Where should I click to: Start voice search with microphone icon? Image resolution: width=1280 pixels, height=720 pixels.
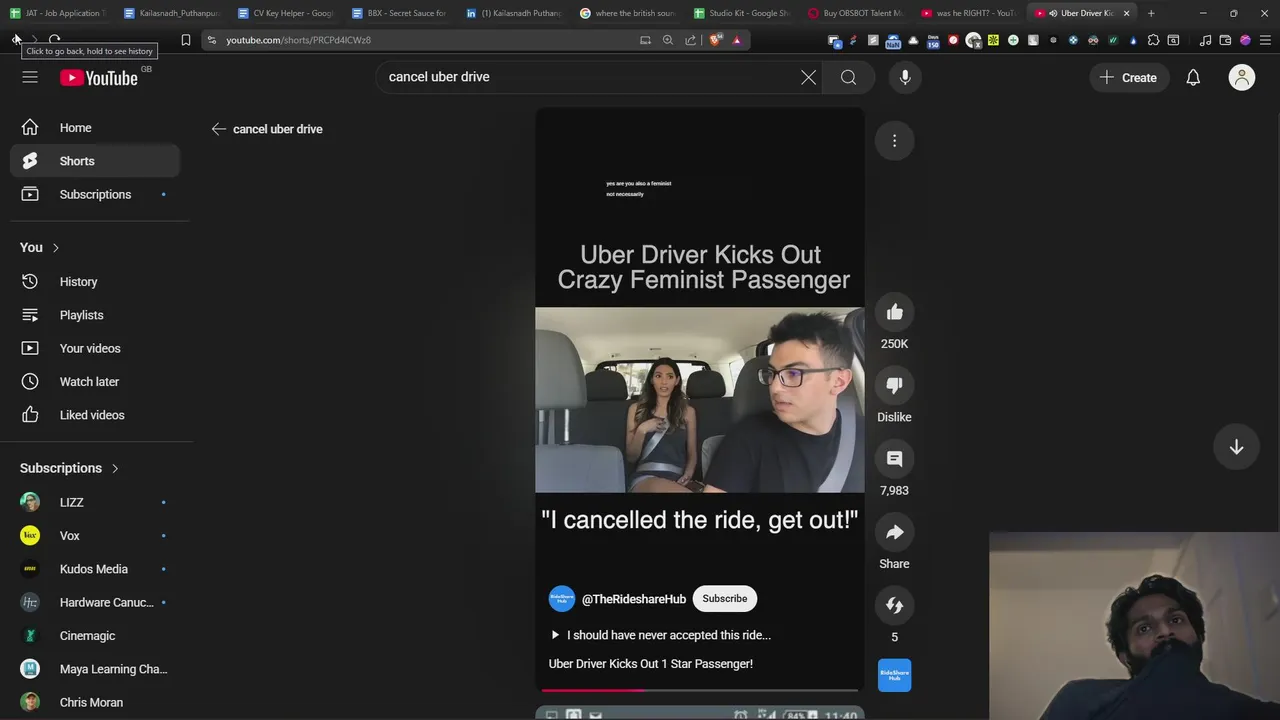pos(904,77)
